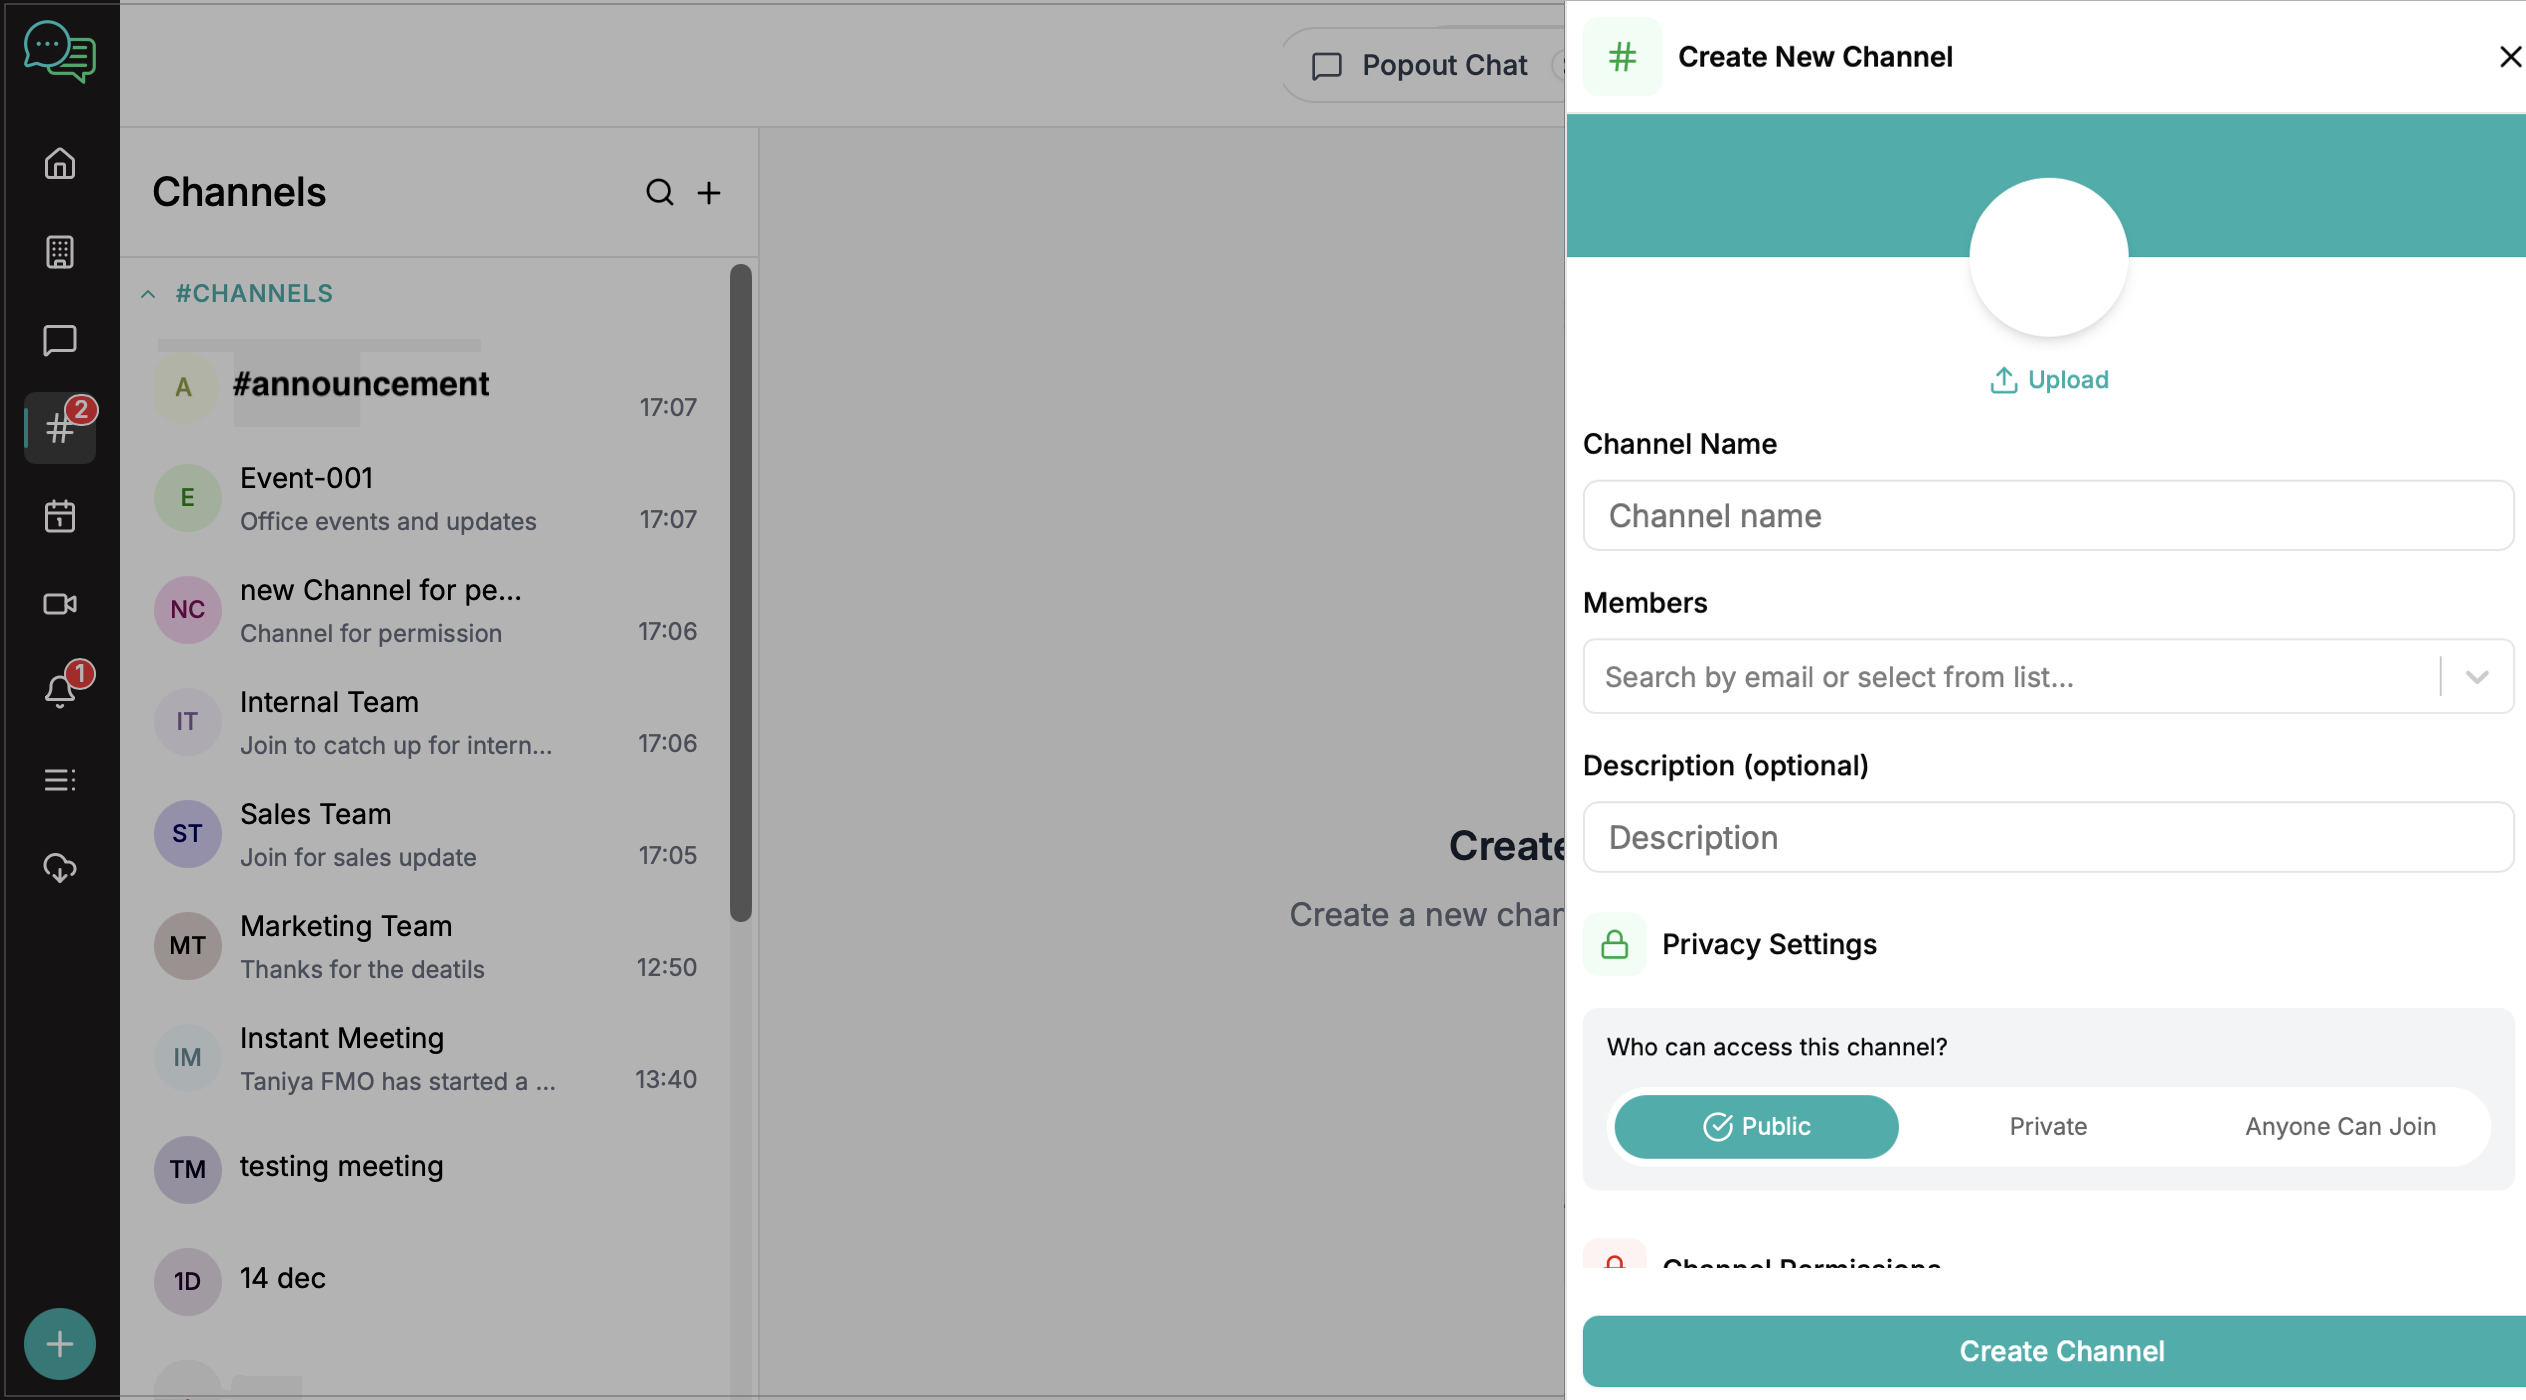The width and height of the screenshot is (2526, 1400).
Task: Open the calendar icon in sidebar
Action: tap(60, 516)
